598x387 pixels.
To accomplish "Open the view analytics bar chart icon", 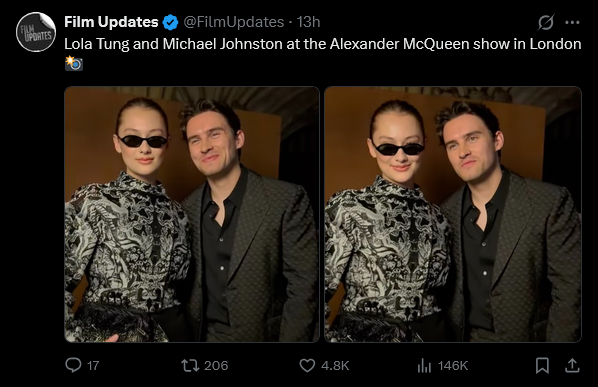I will pos(424,366).
